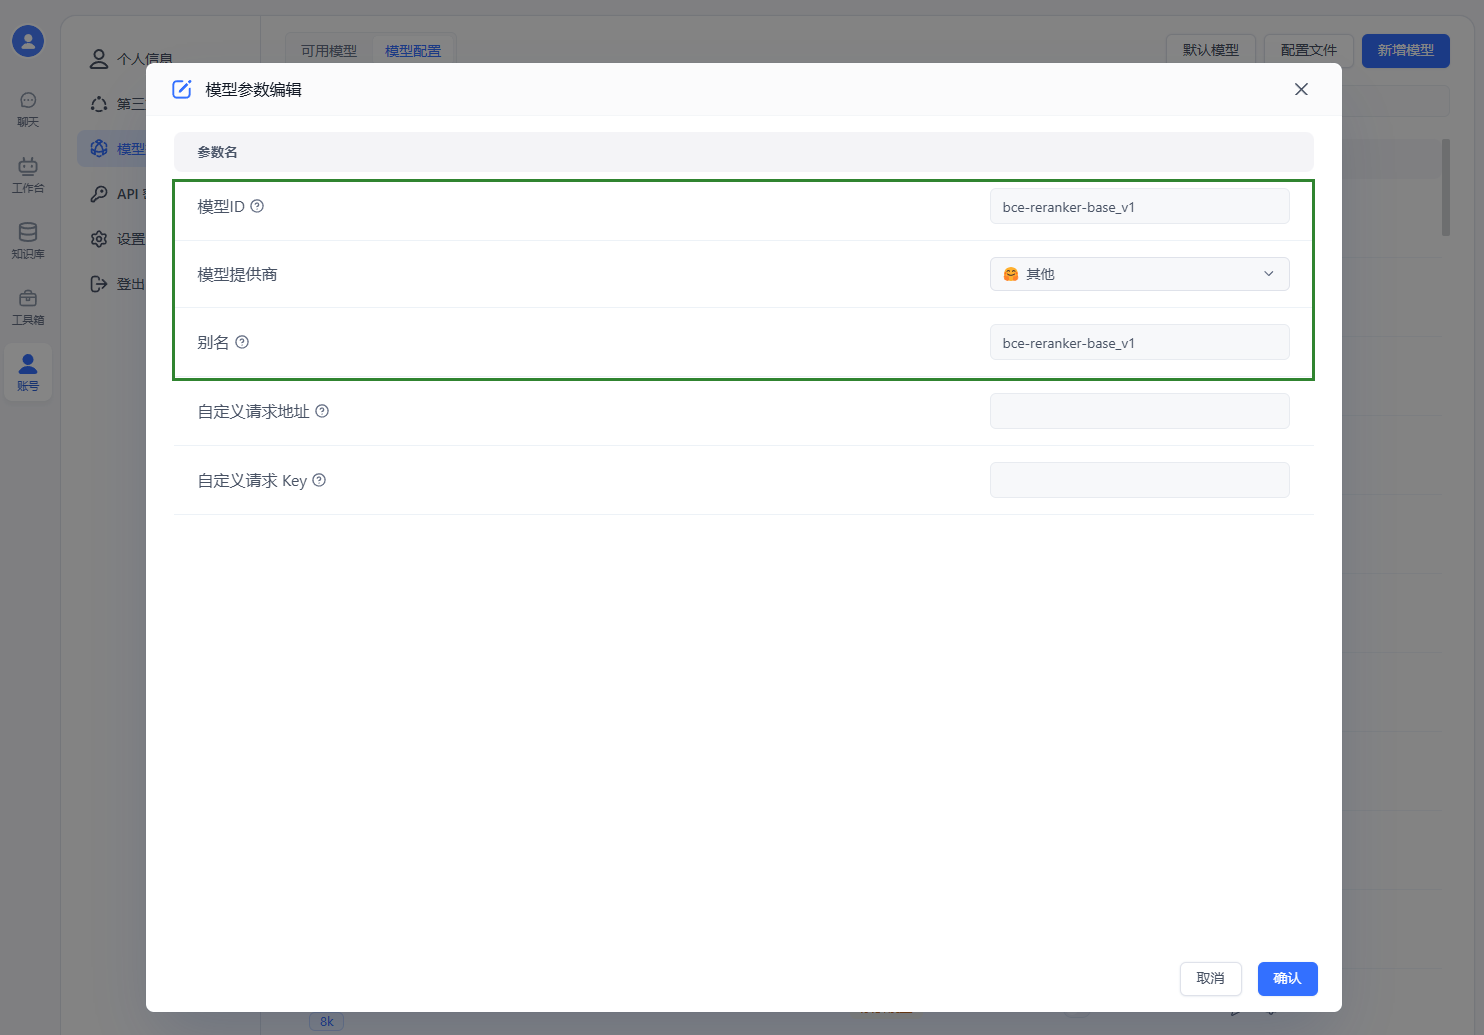The image size is (1484, 1035).
Task: Click the 模型提供商 label text
Action: pos(237,274)
